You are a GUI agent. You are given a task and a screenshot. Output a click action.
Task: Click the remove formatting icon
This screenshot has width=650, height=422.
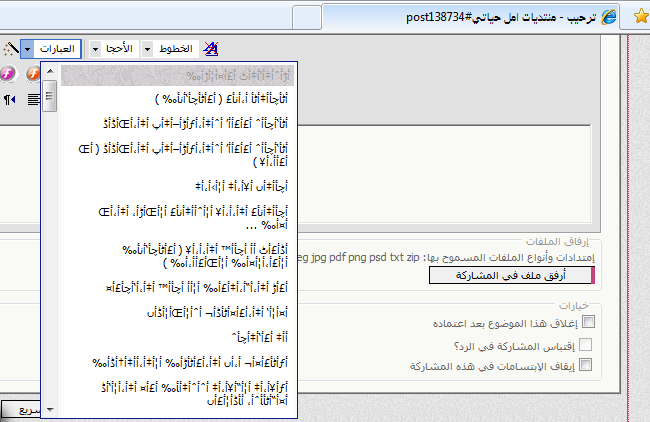[x=211, y=48]
